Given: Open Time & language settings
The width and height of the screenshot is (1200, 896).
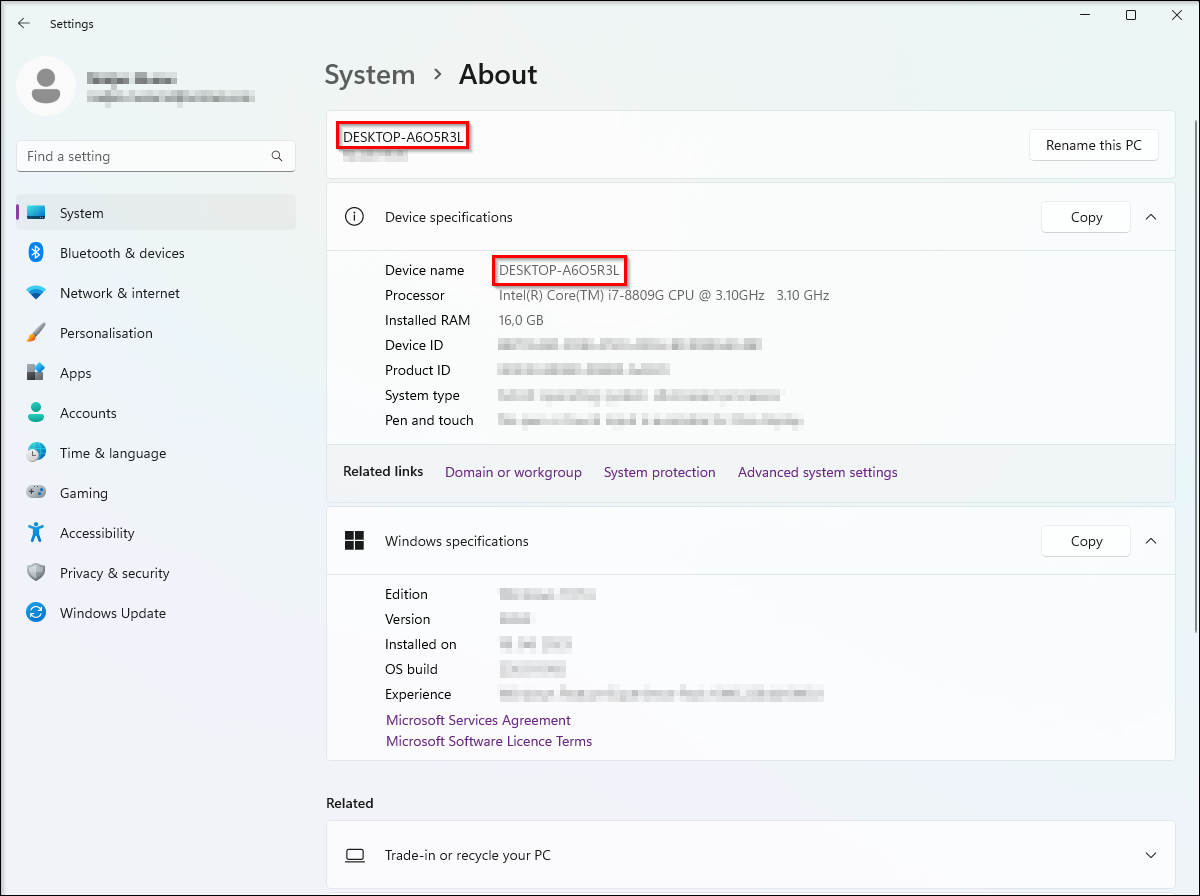Looking at the screenshot, I should 112,453.
